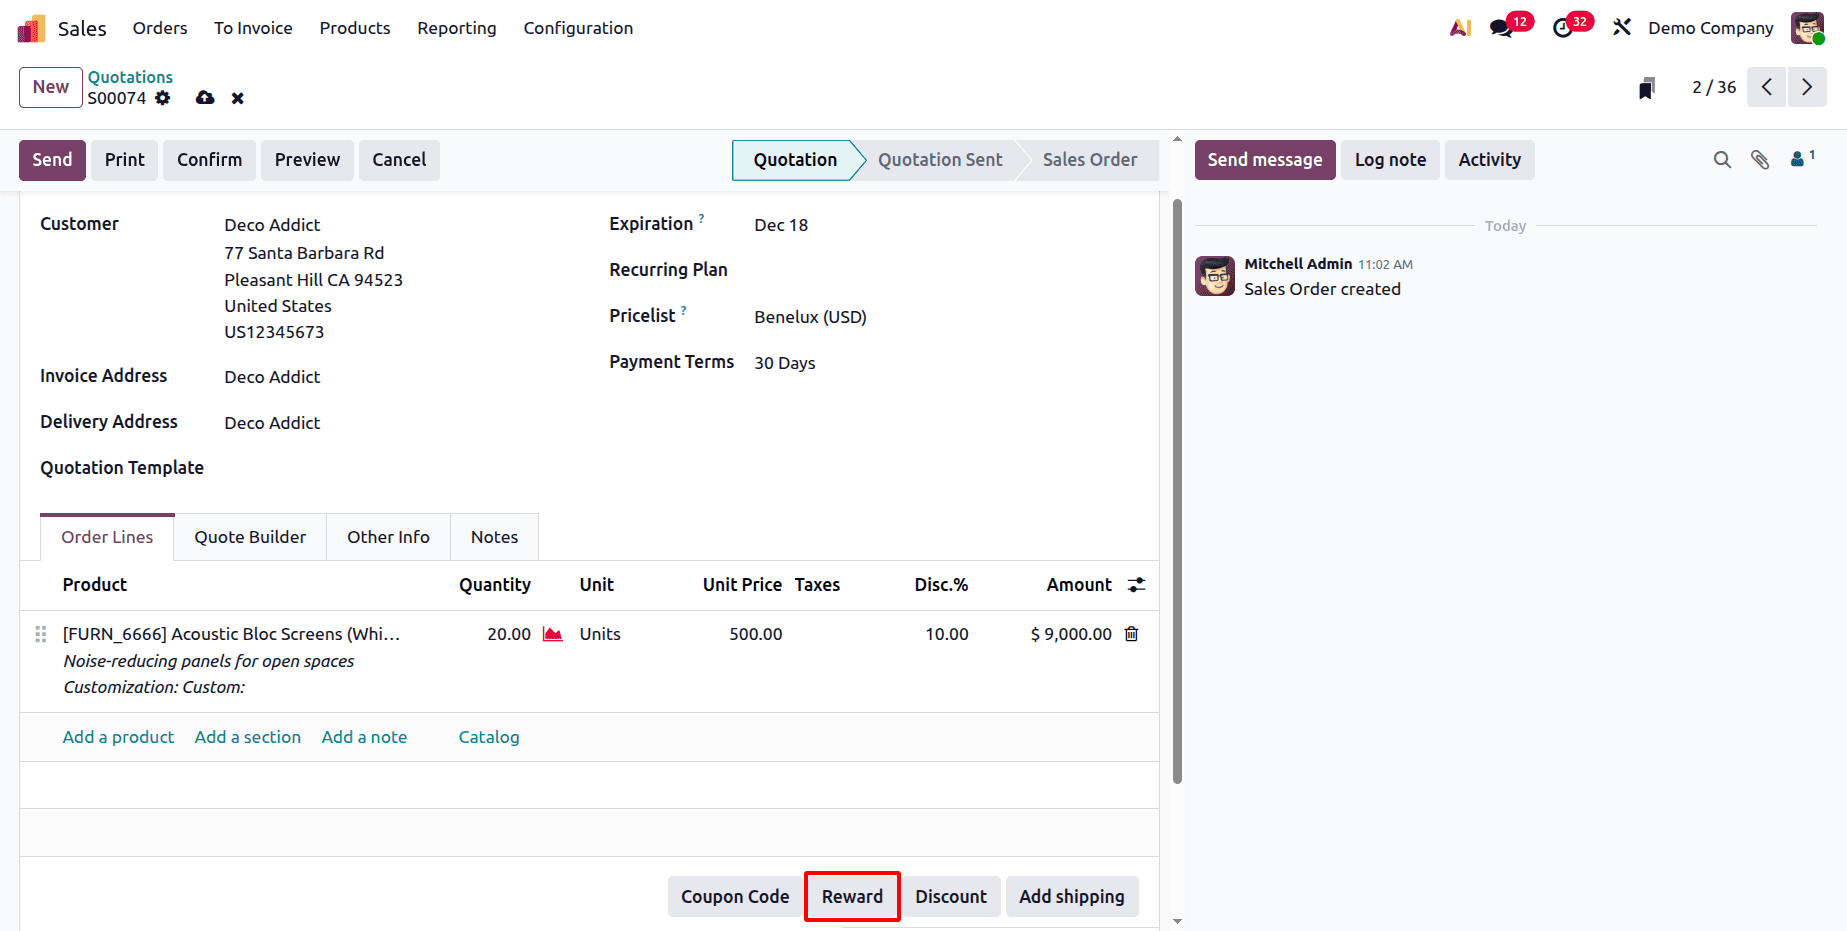Edit the Quantity field showing 20.00
Viewport: 1847px width, 931px height.
point(508,633)
